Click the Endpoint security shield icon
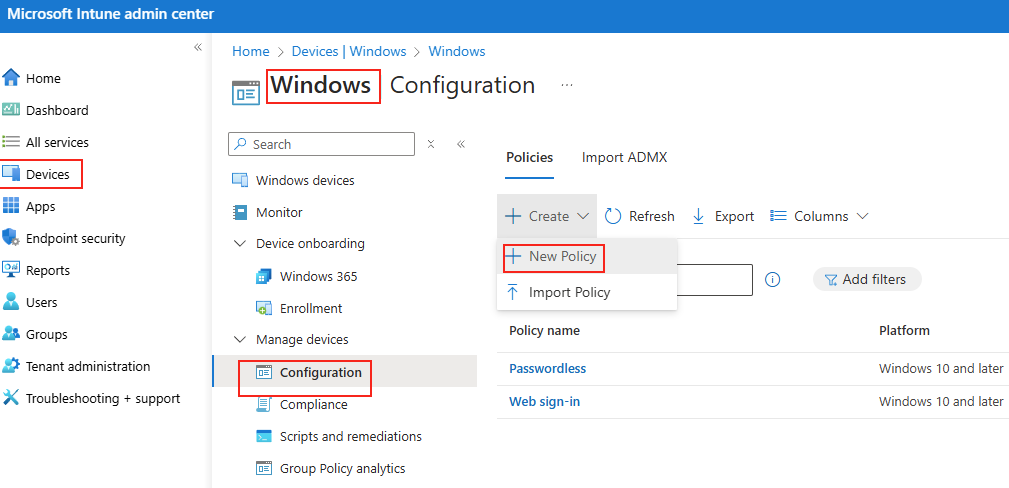 (11, 238)
